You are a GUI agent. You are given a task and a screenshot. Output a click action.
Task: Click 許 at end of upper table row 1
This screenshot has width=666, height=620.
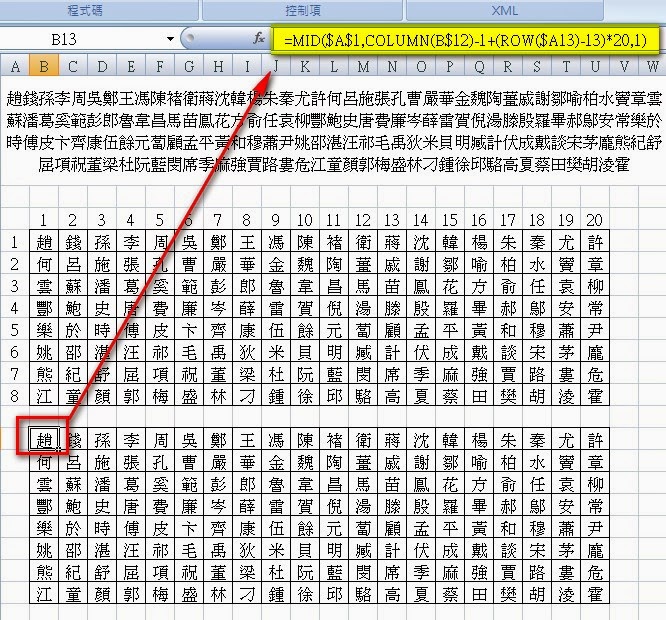coord(595,242)
